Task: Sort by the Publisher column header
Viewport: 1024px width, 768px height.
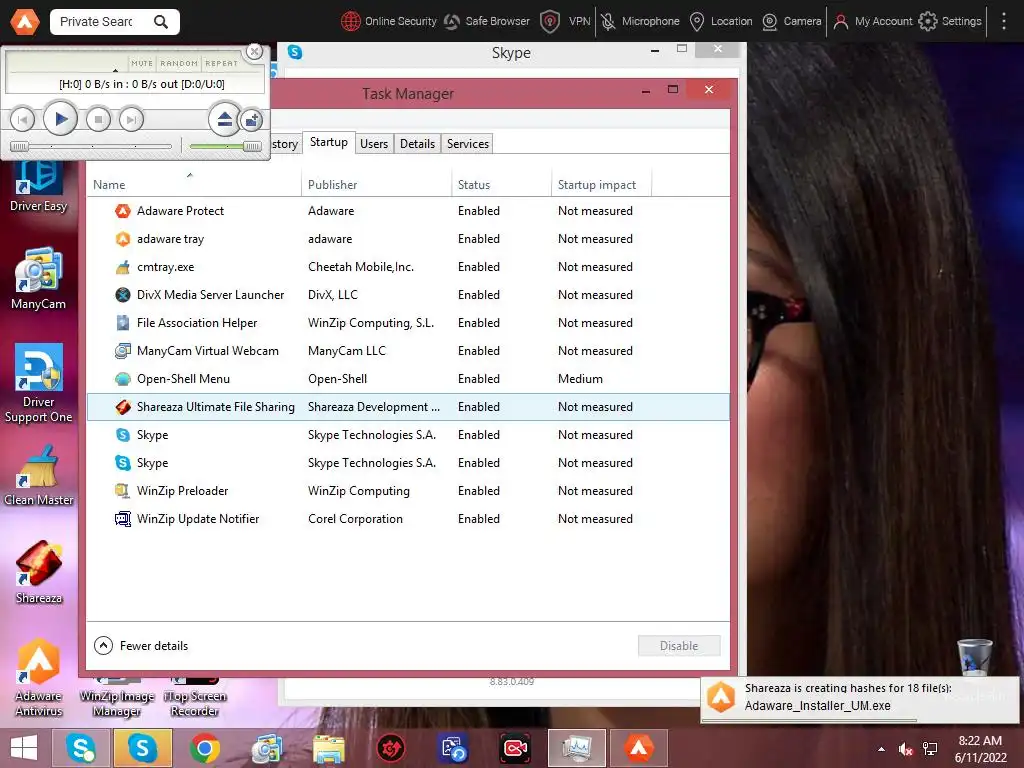Action: (376, 184)
